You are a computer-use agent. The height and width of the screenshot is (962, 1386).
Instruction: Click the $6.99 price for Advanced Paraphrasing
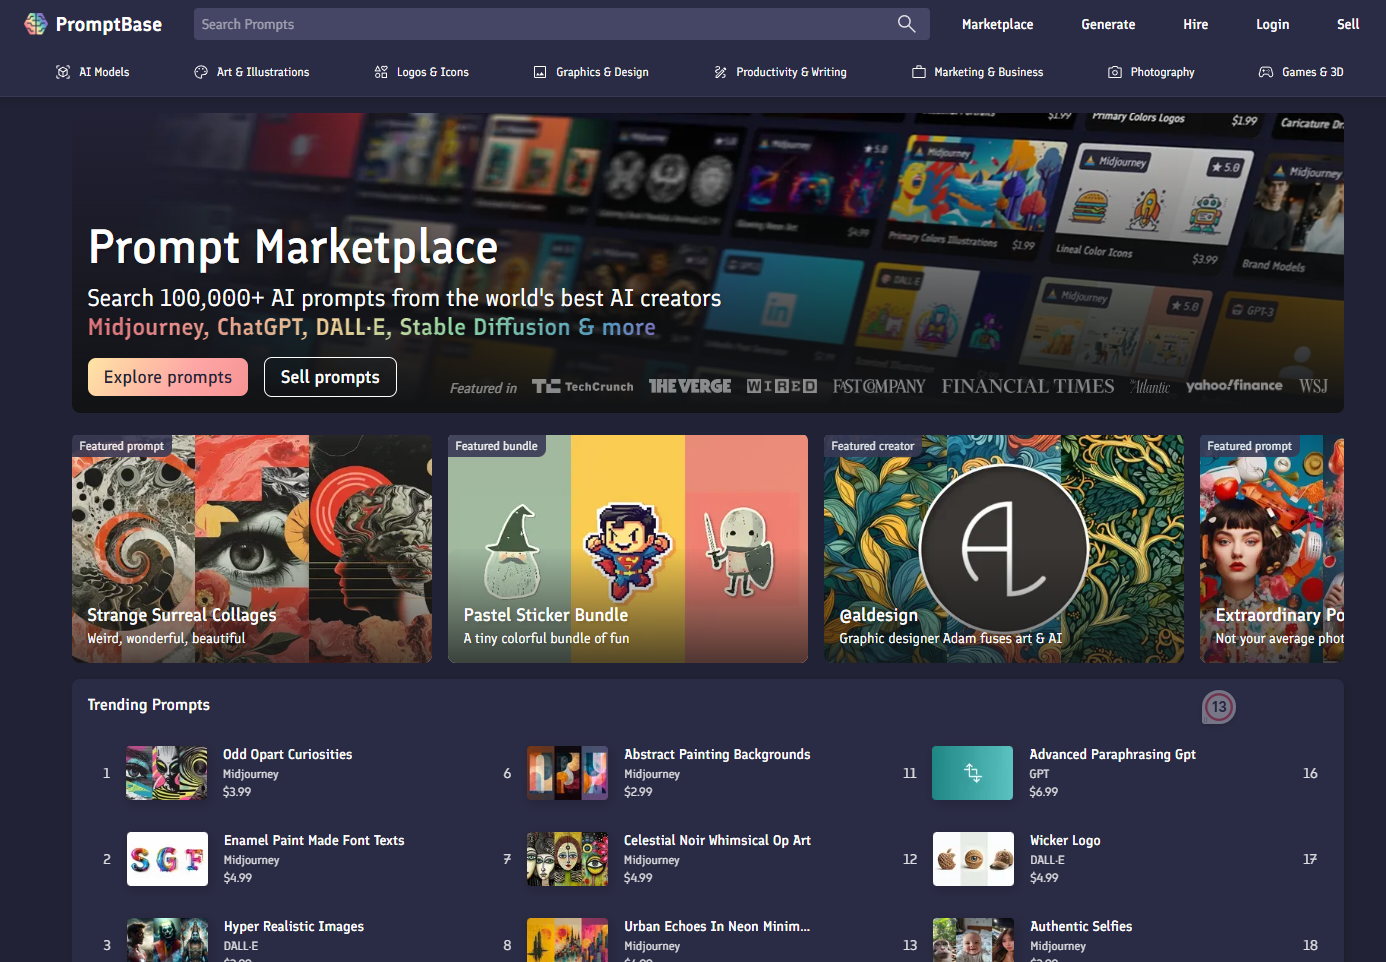1044,792
